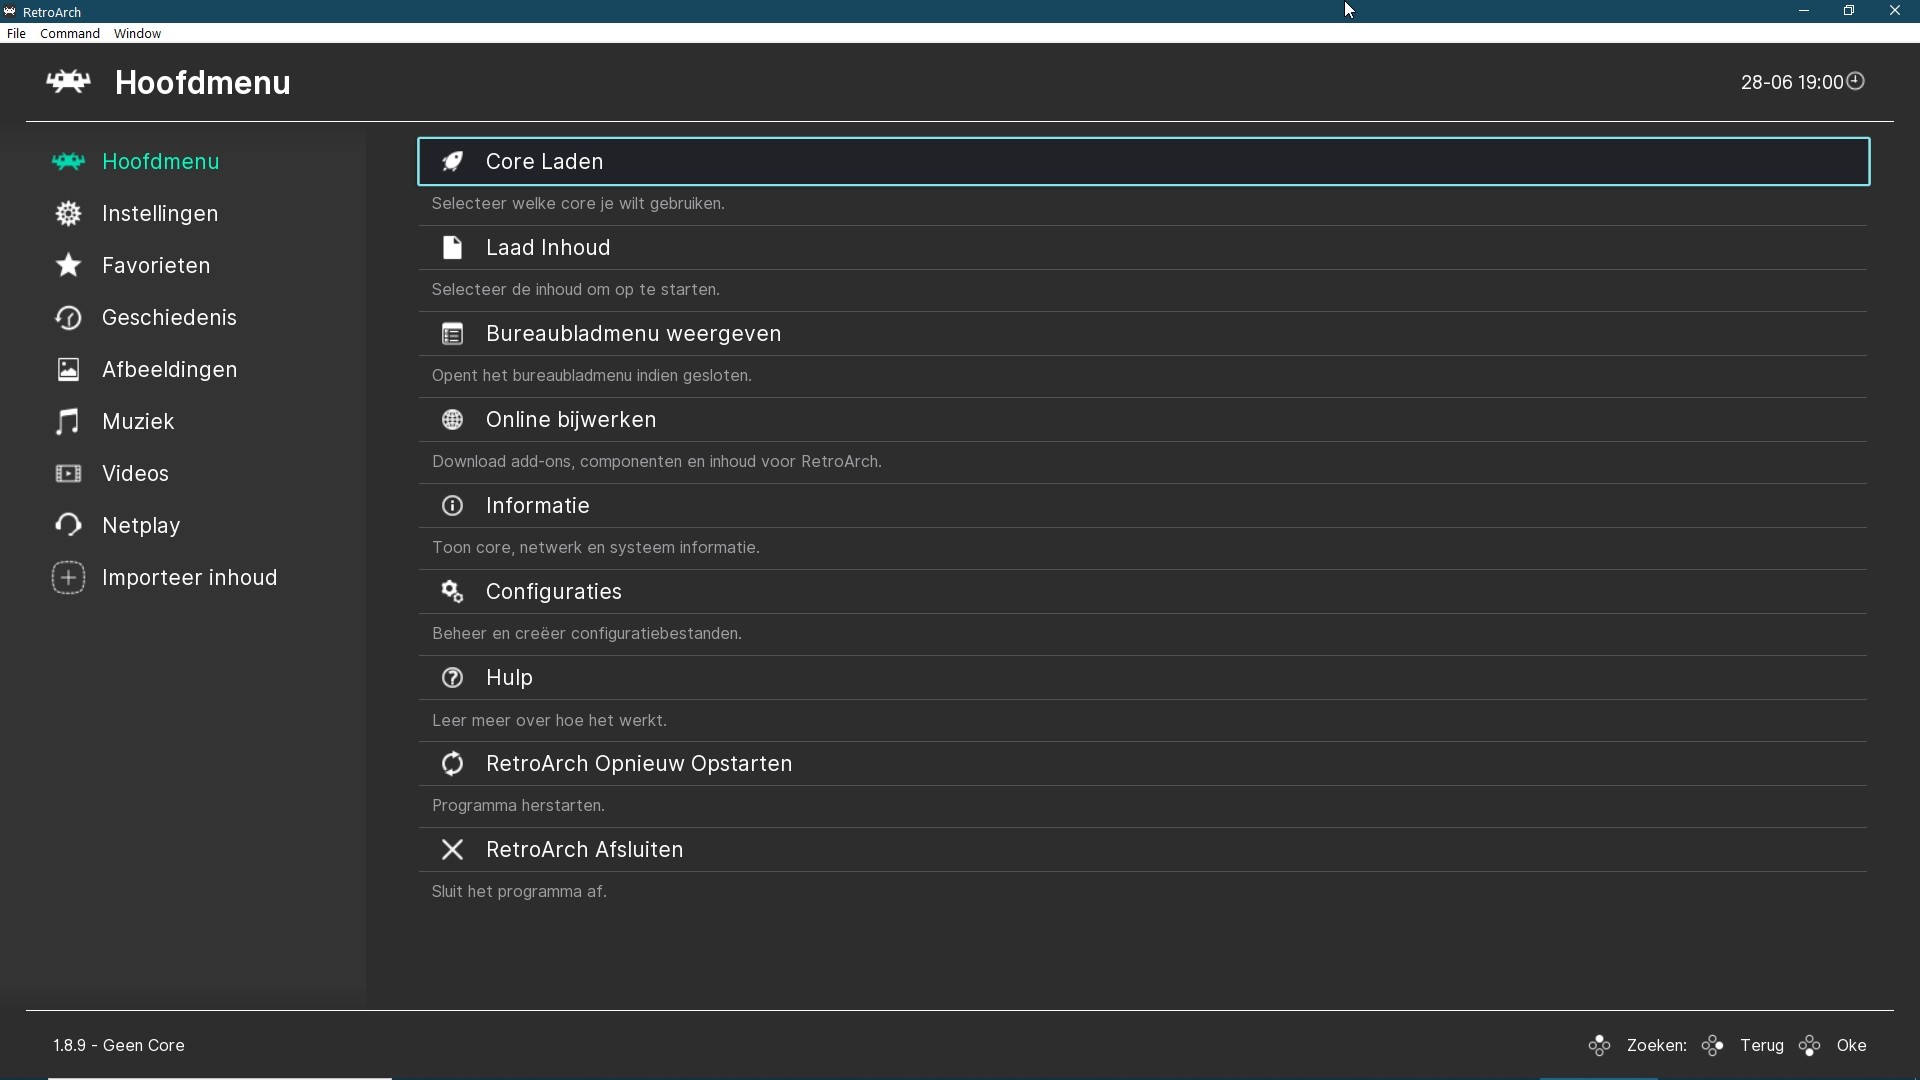This screenshot has height=1080, width=1920.
Task: Open the File menu
Action: 16,33
